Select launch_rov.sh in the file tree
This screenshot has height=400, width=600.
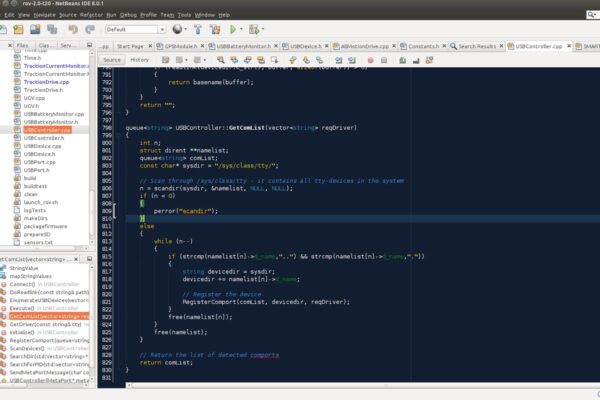[41, 202]
